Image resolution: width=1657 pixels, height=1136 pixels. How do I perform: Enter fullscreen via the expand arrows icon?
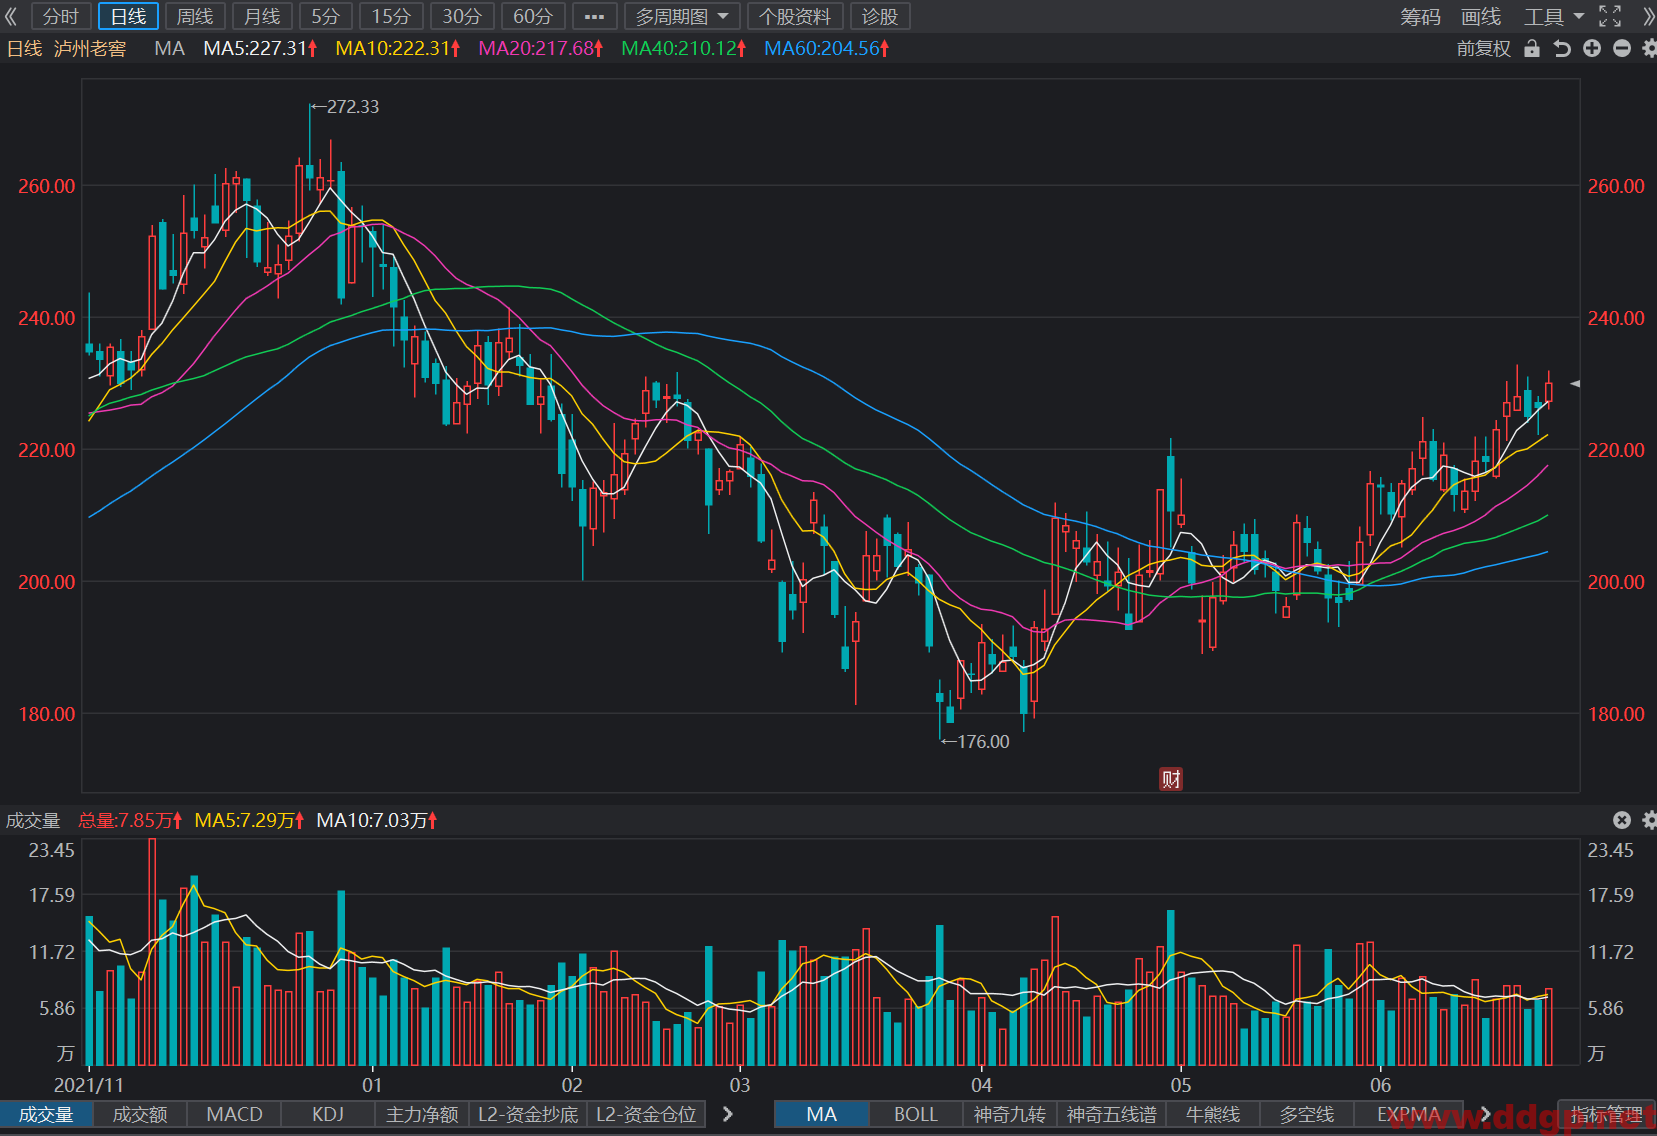1610,16
